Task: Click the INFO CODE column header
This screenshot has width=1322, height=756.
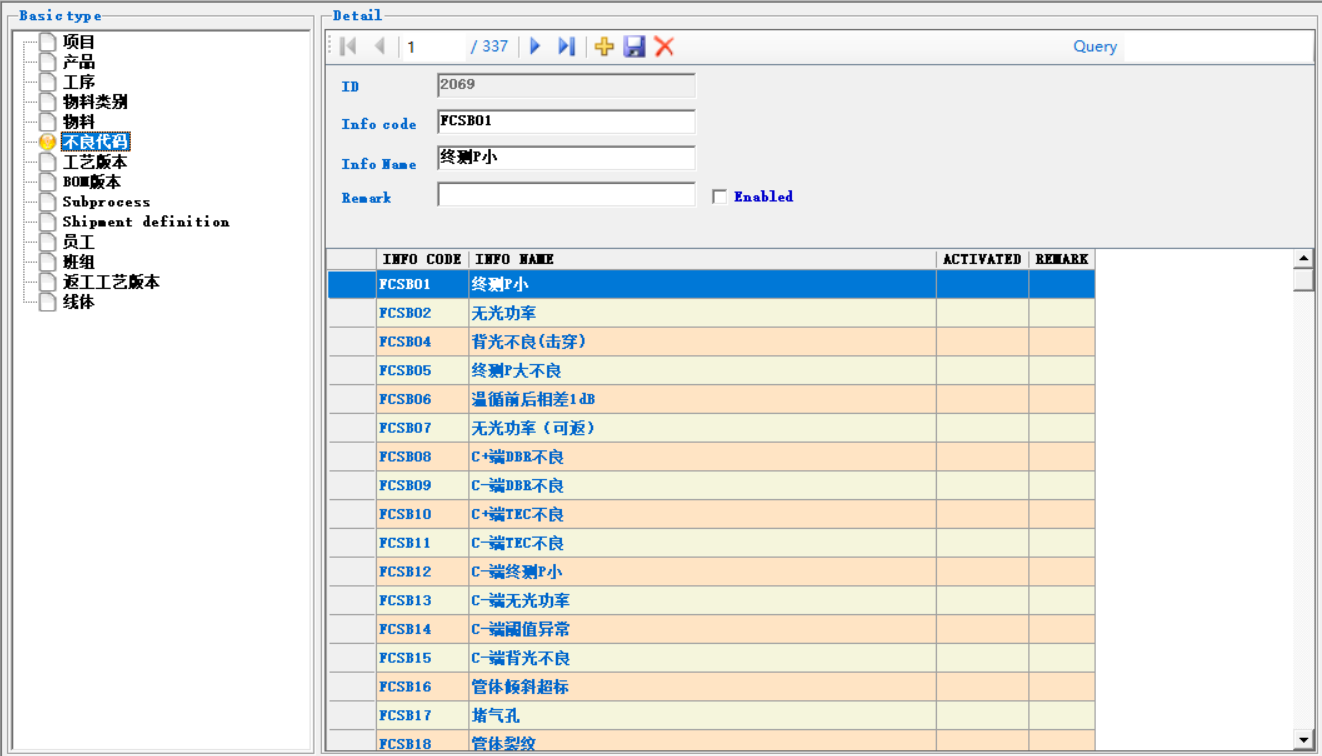Action: [421, 259]
